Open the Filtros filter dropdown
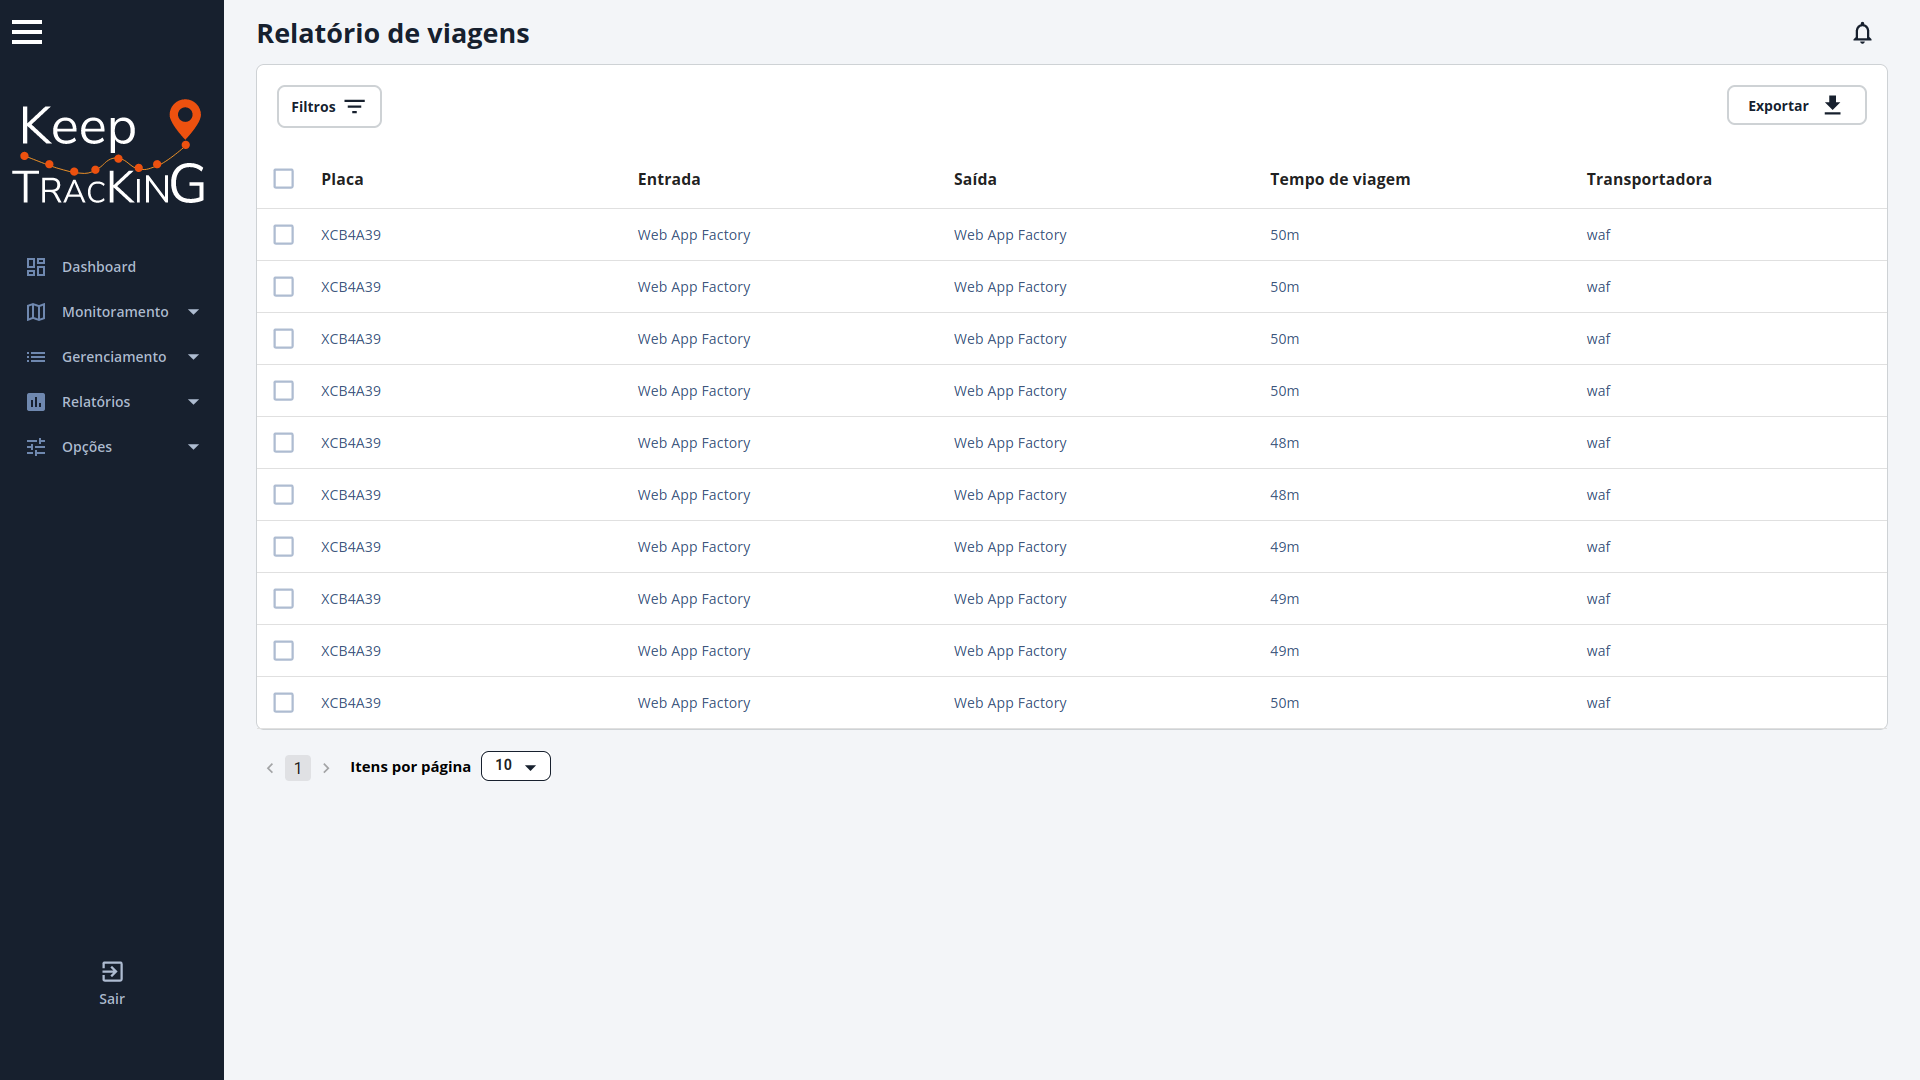 click(328, 105)
